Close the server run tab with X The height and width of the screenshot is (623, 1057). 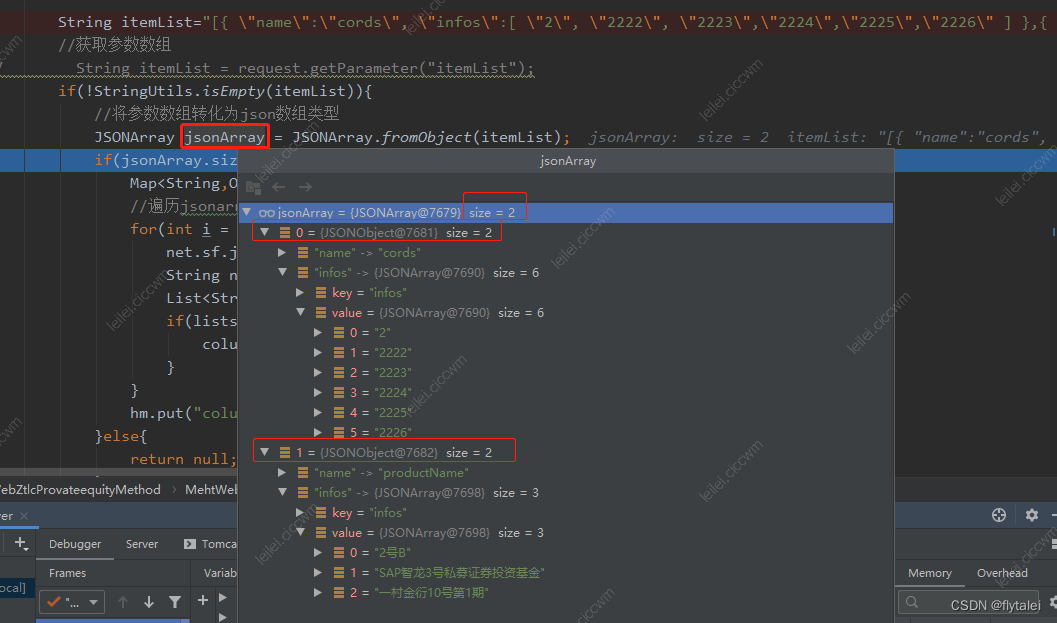tap(24, 516)
